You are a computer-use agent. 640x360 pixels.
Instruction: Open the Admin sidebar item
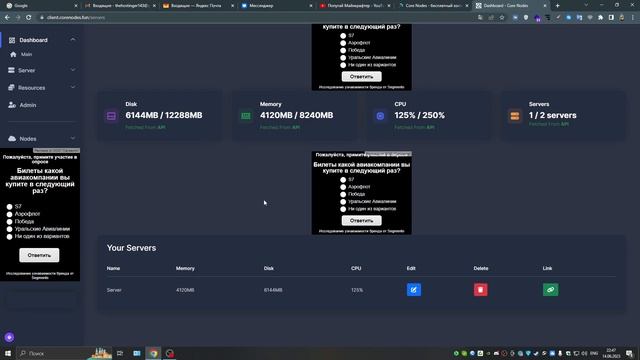pyautogui.click(x=28, y=105)
